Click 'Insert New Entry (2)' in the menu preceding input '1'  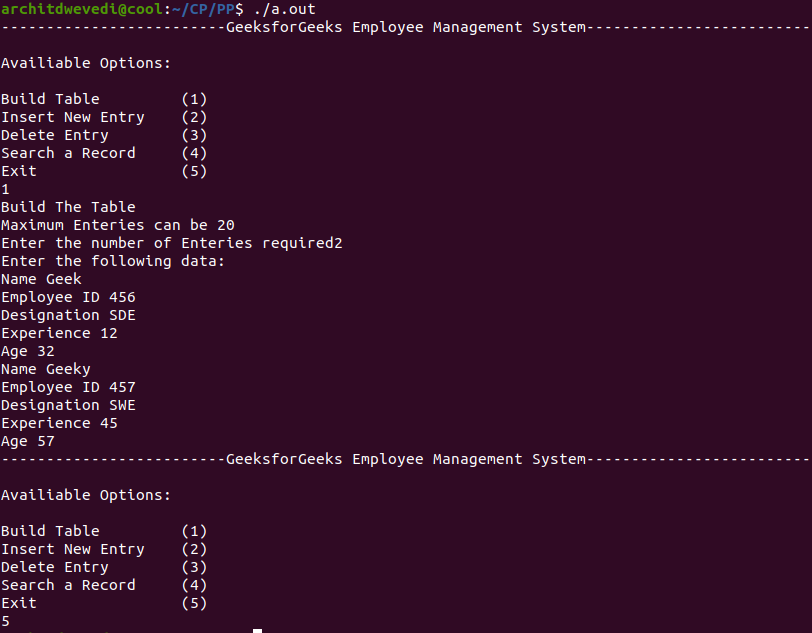click(x=104, y=117)
